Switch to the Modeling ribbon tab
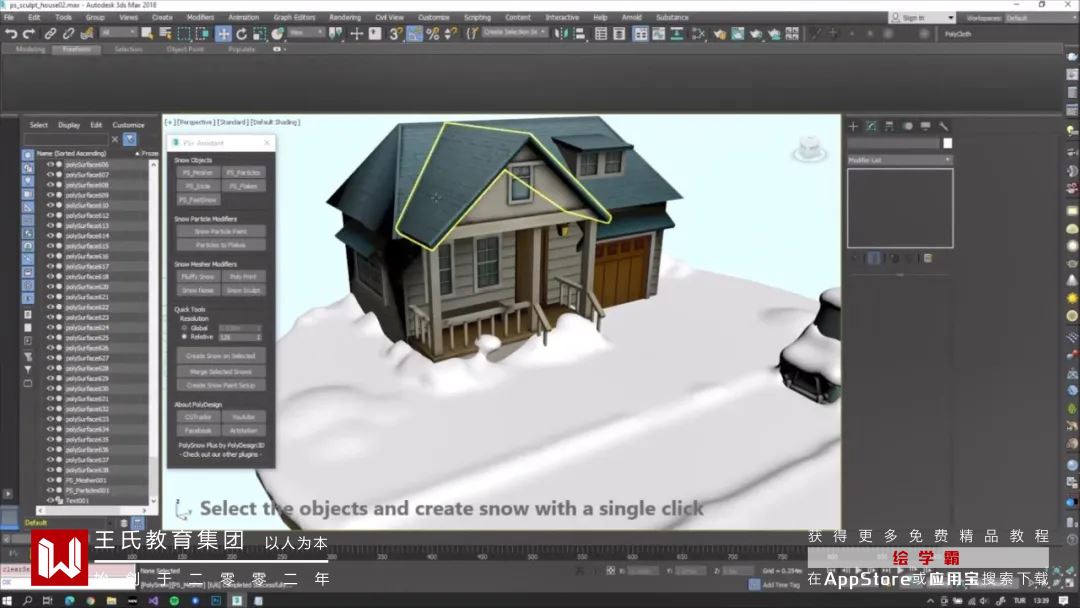1080x608 pixels. tap(30, 50)
